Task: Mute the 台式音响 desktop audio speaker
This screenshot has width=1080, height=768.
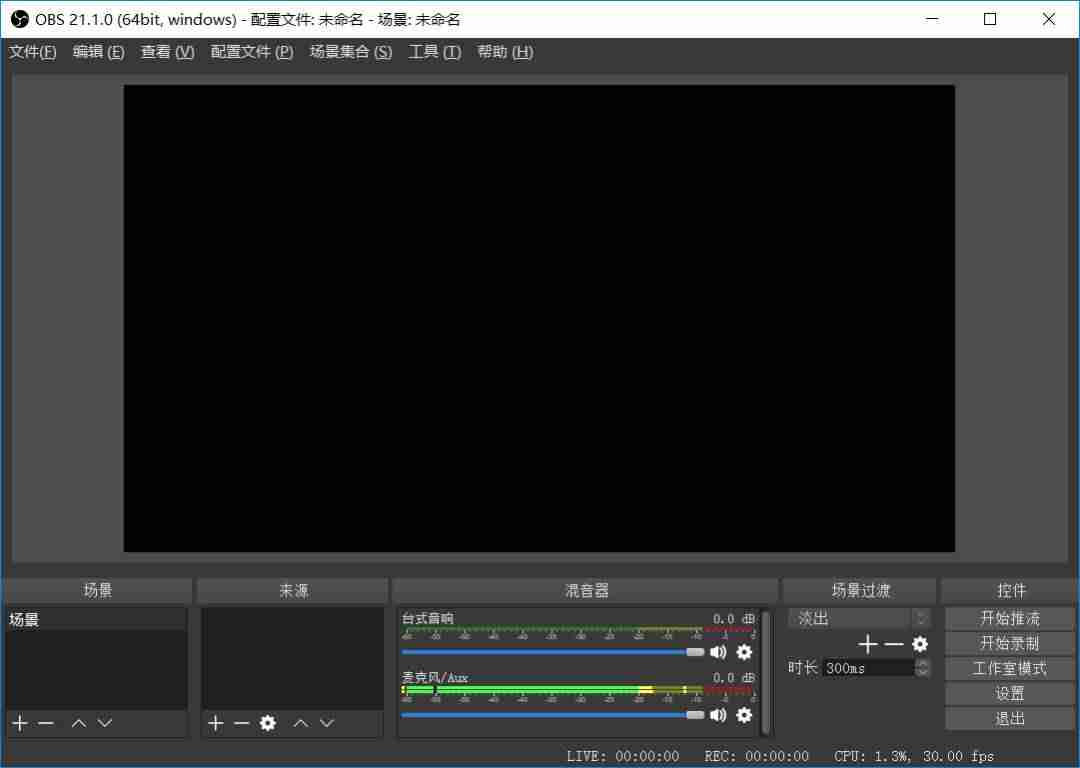Action: (x=718, y=652)
